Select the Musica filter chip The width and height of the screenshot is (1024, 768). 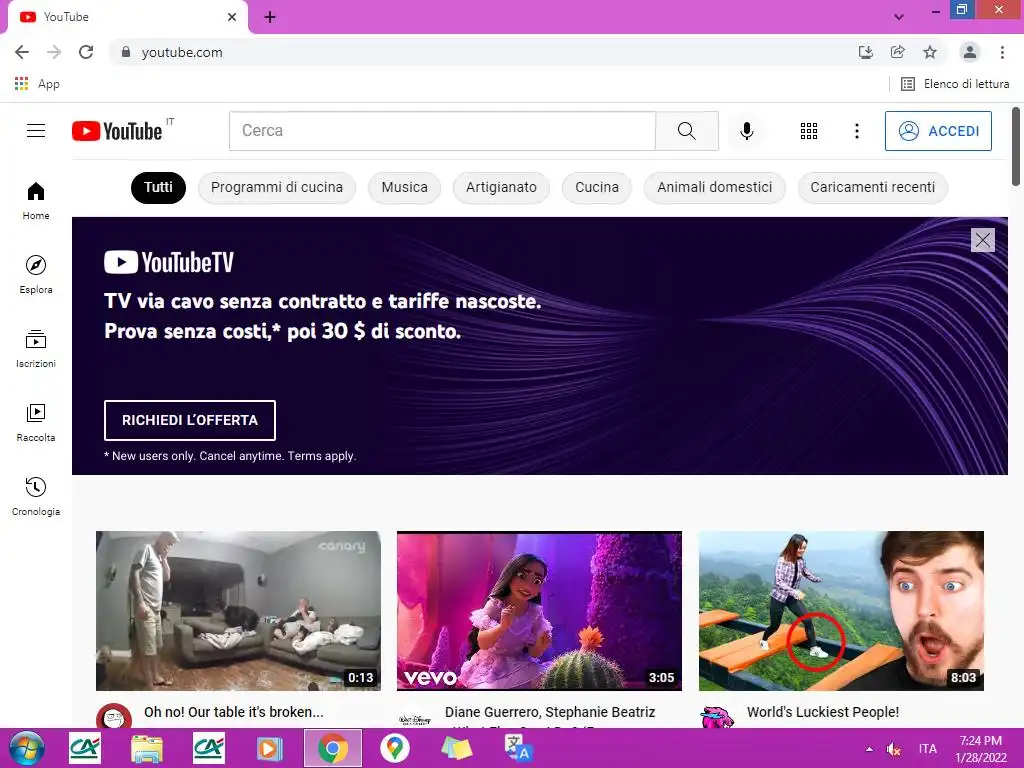[404, 187]
